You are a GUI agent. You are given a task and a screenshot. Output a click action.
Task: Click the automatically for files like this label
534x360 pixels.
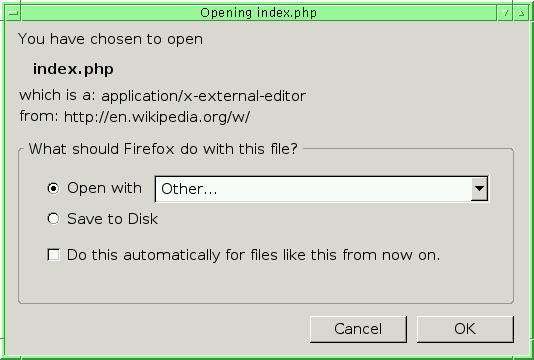(x=253, y=255)
